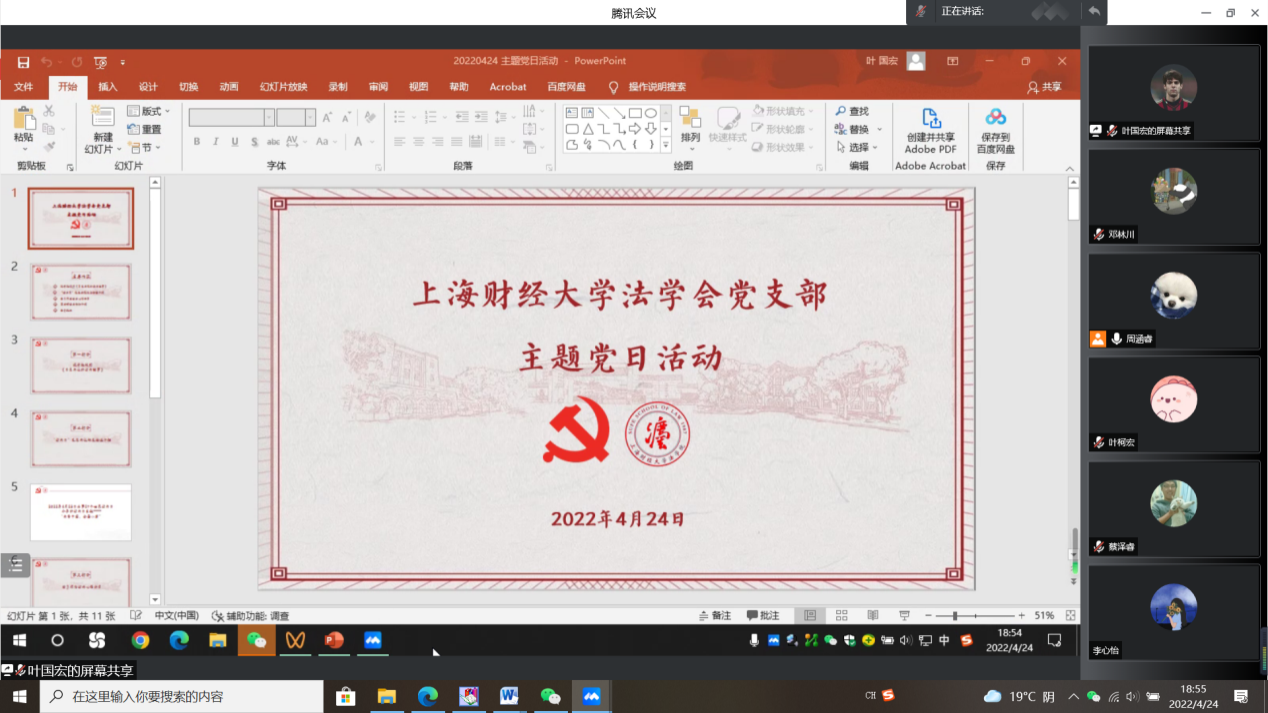This screenshot has width=1268, height=713.
Task: Click the 新建幻灯片 new slide icon
Action: [x=102, y=118]
